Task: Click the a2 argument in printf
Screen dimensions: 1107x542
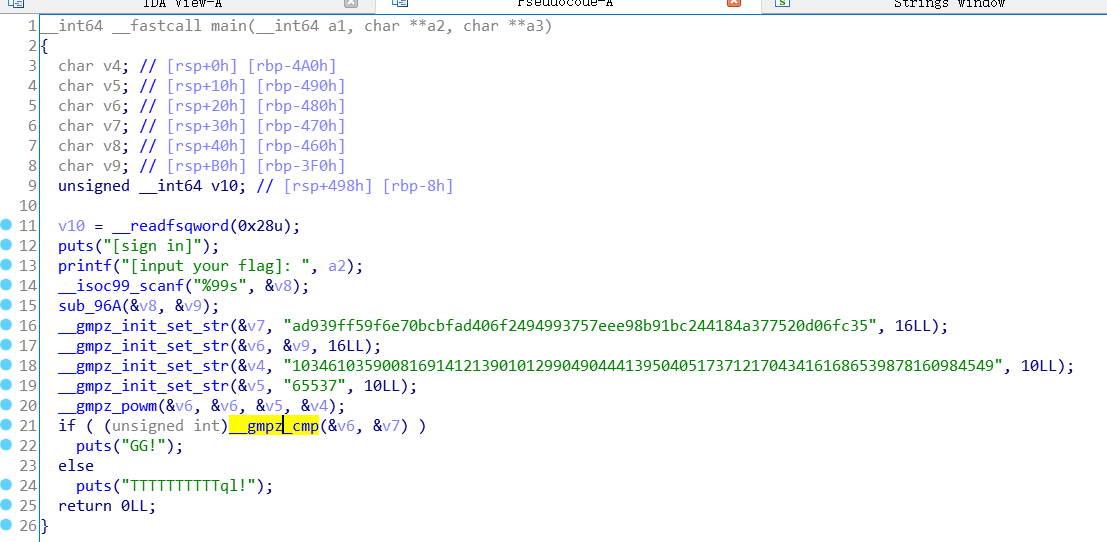Action: click(x=337, y=266)
